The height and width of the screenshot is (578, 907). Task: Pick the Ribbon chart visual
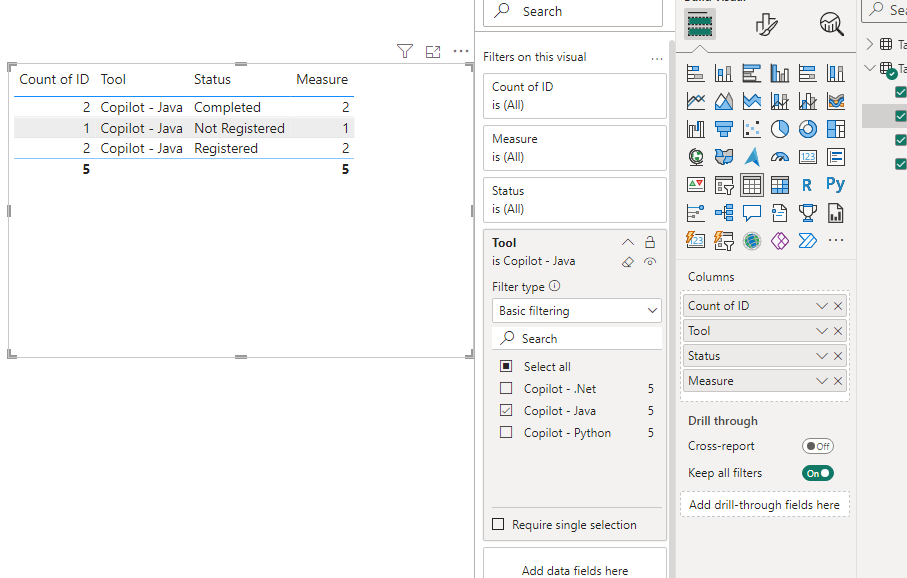click(x=836, y=101)
